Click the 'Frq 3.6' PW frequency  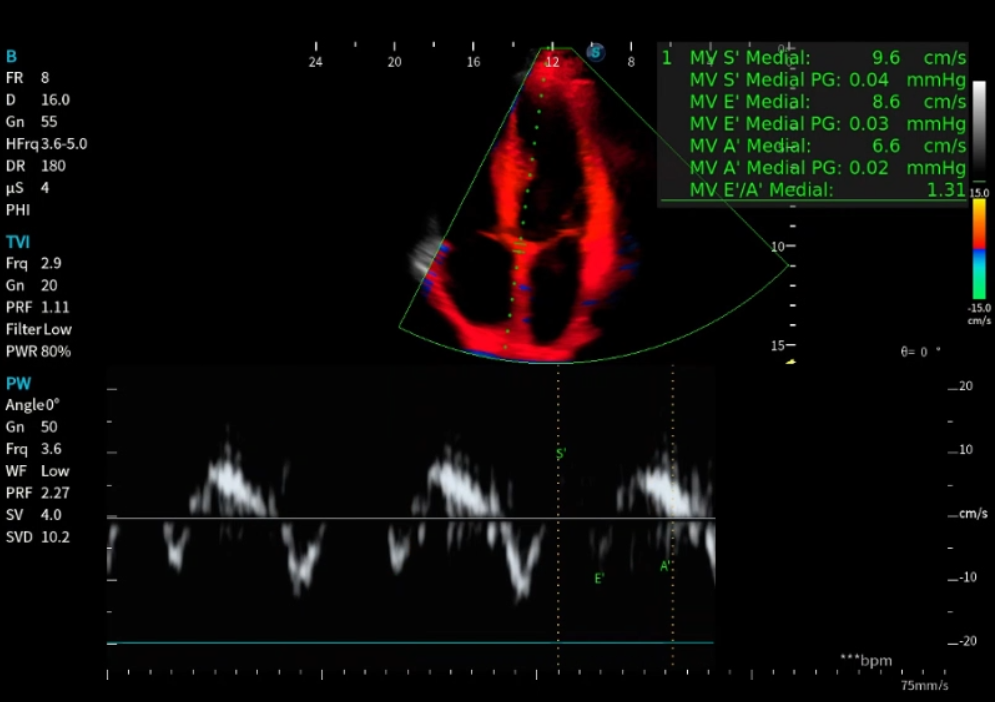(34, 449)
